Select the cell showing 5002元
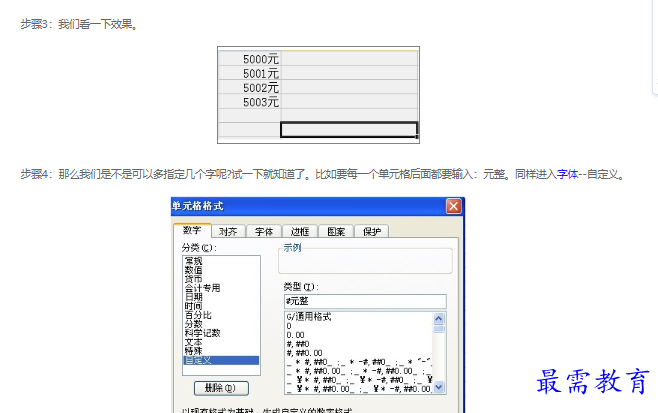658x413 pixels. click(250, 87)
